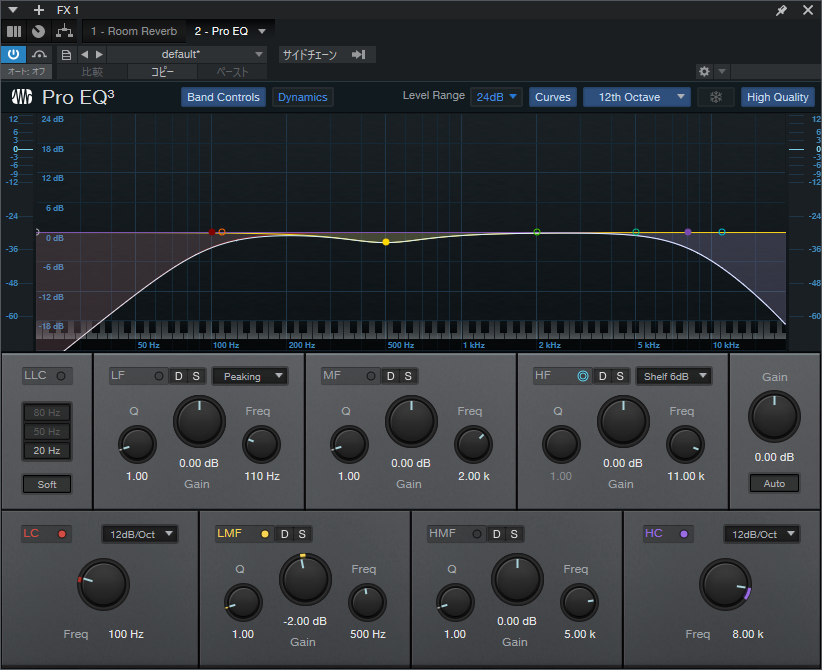
Task: Click the Auto gain button
Action: point(774,483)
